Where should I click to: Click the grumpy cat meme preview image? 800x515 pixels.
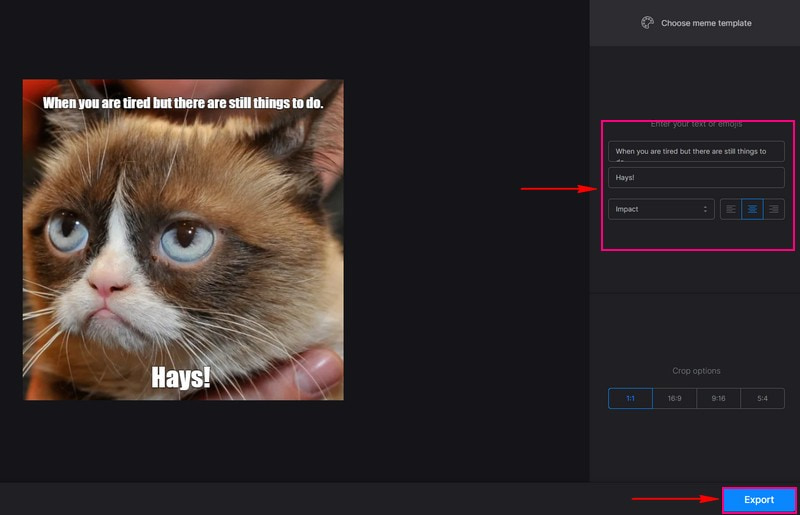(183, 240)
